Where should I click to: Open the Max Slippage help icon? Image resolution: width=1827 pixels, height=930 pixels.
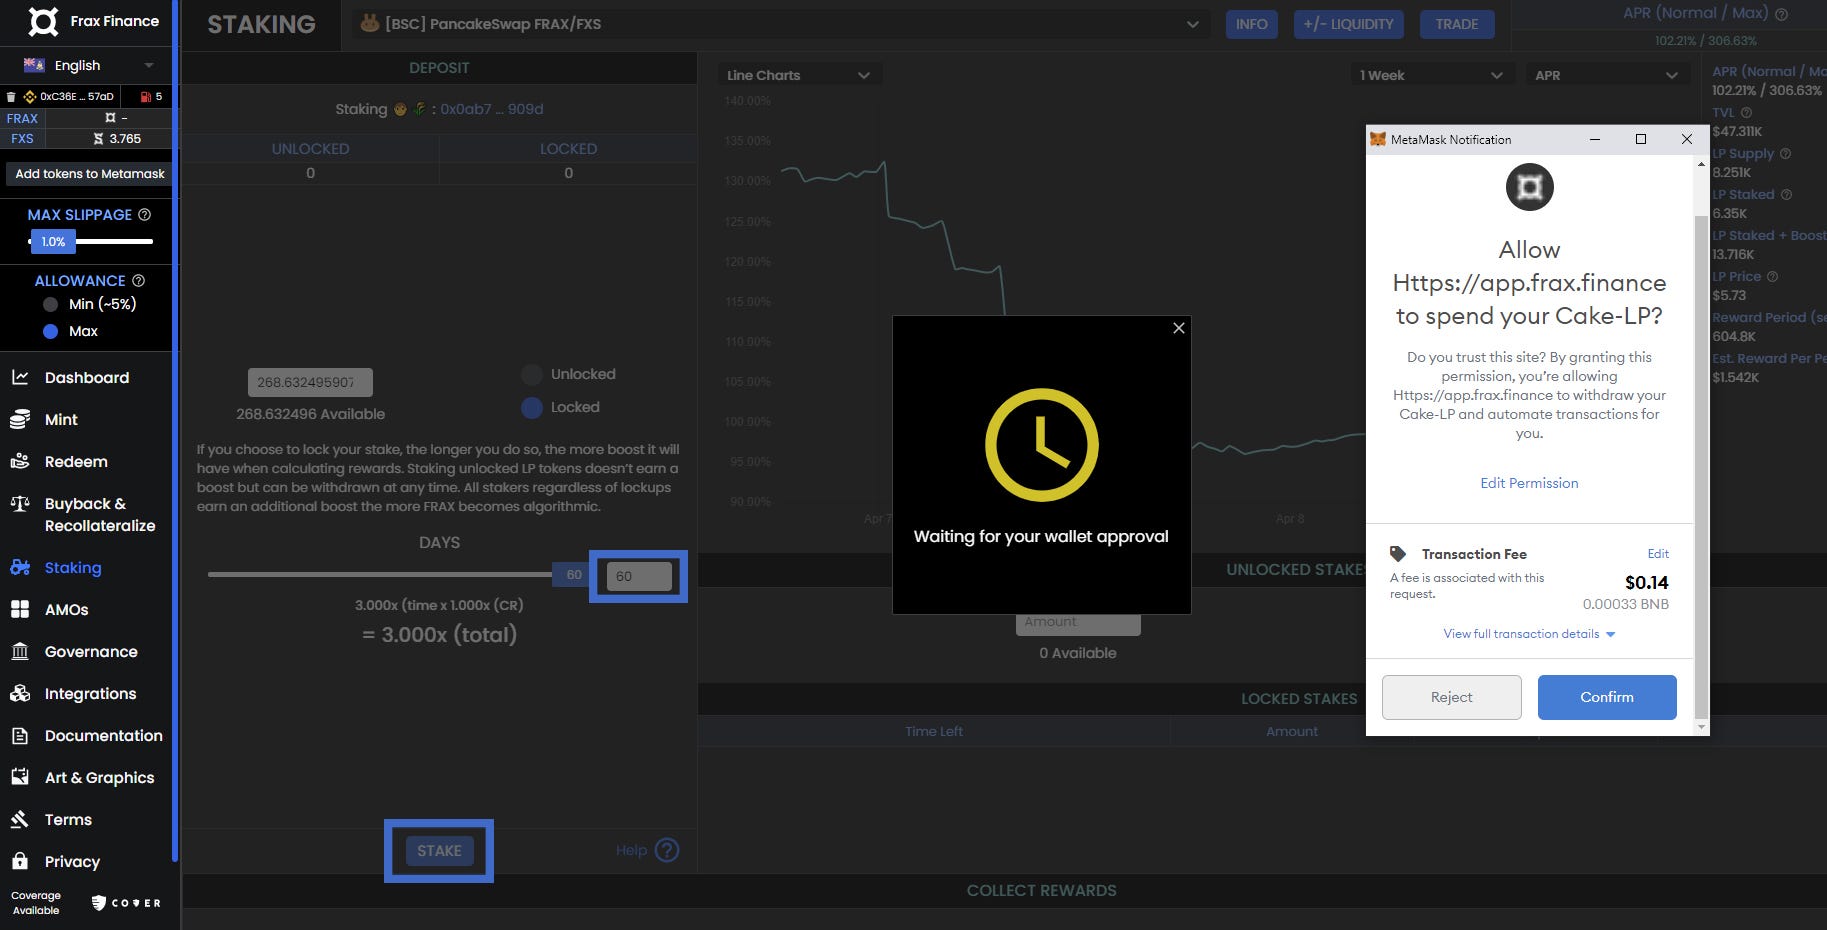tap(145, 214)
